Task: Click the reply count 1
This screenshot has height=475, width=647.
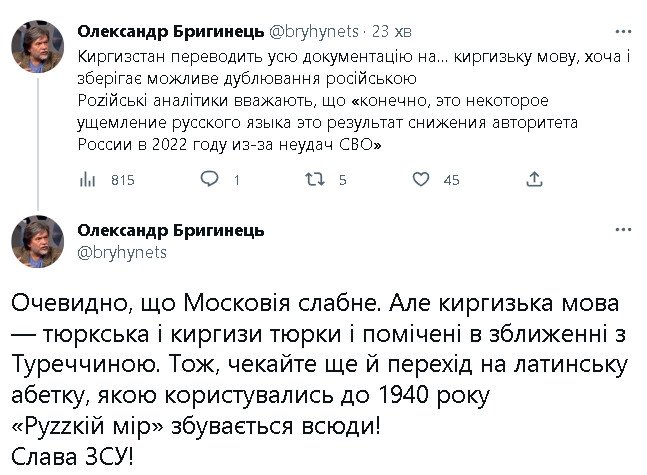Action: pyautogui.click(x=236, y=181)
